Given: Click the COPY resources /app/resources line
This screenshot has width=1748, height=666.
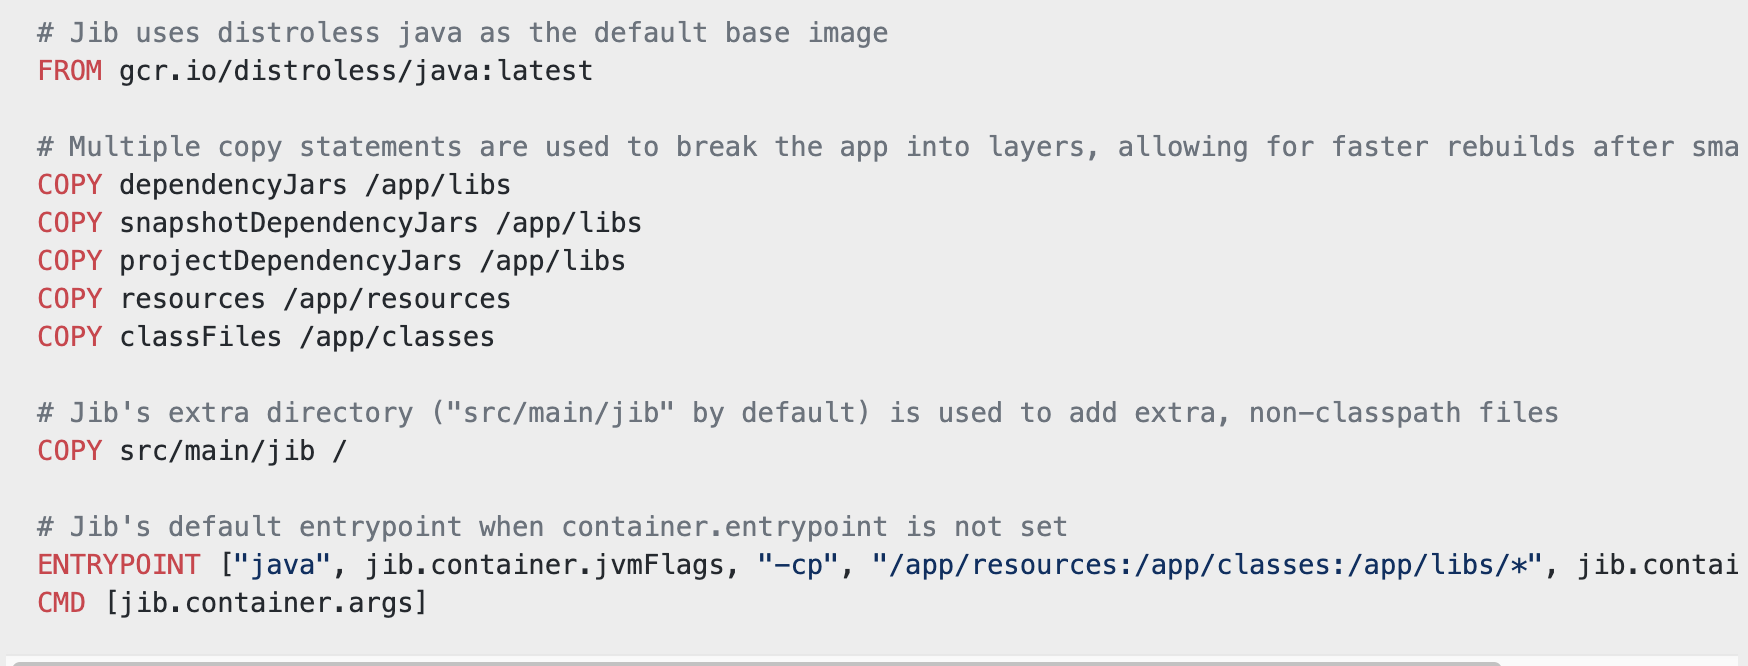Looking at the screenshot, I should click(x=274, y=299).
